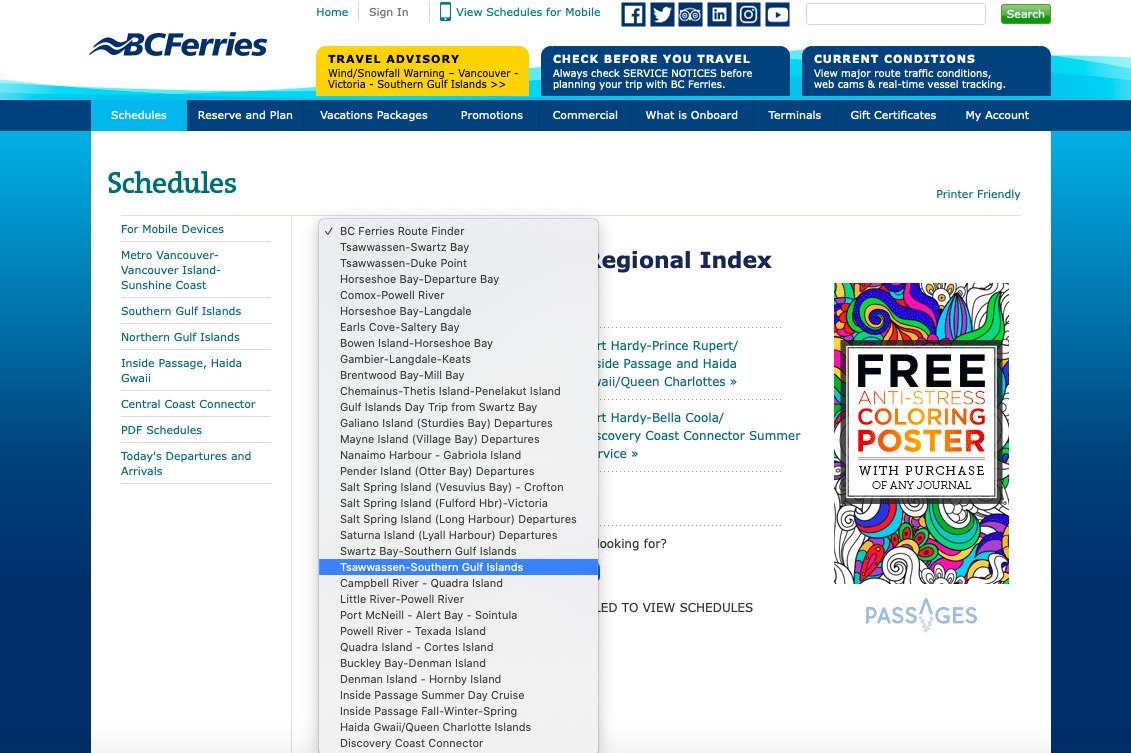
Task: Choose Gambier-Langdale-Keats route option
Action: point(459,359)
